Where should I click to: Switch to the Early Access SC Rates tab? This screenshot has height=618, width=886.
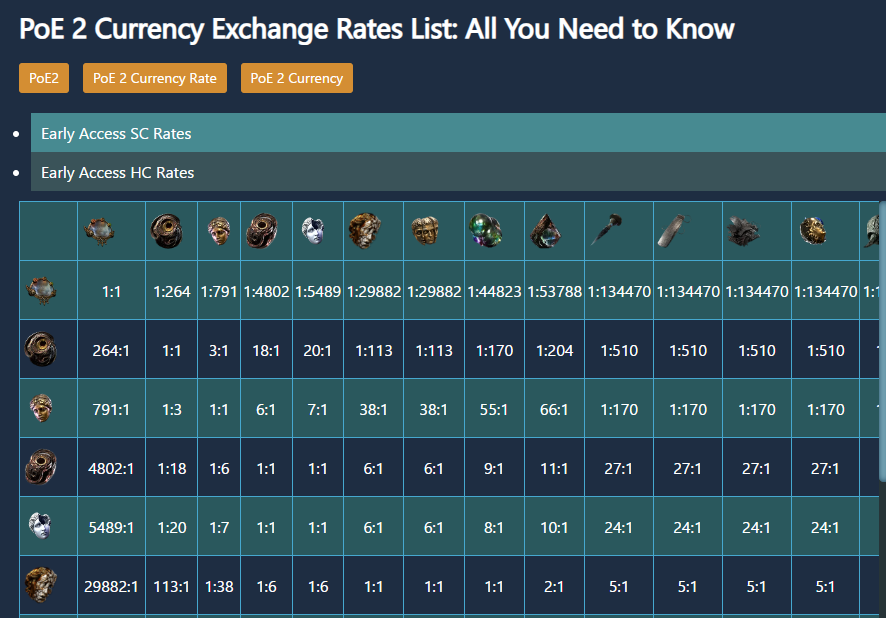click(x=458, y=133)
